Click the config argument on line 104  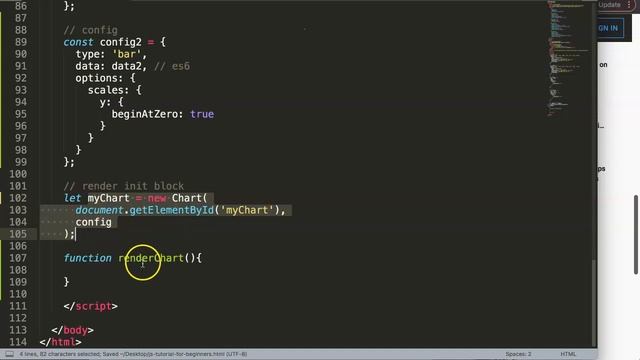(93, 222)
